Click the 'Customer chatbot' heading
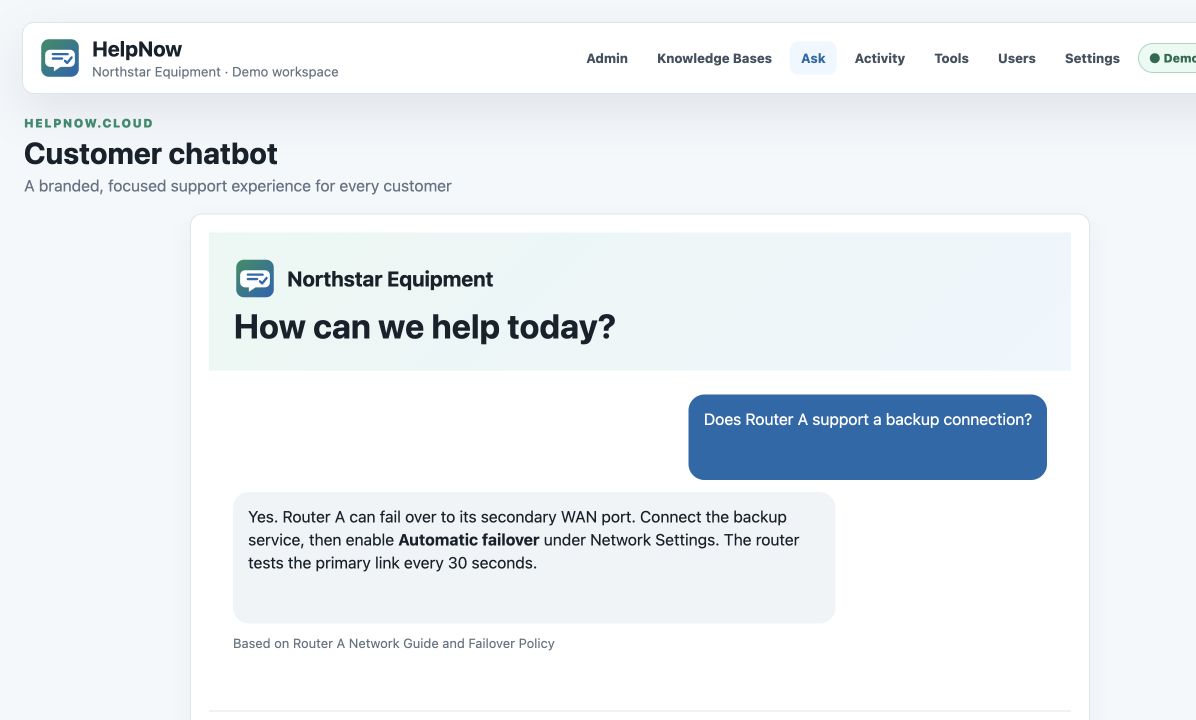The image size is (1196, 720). coord(150,153)
